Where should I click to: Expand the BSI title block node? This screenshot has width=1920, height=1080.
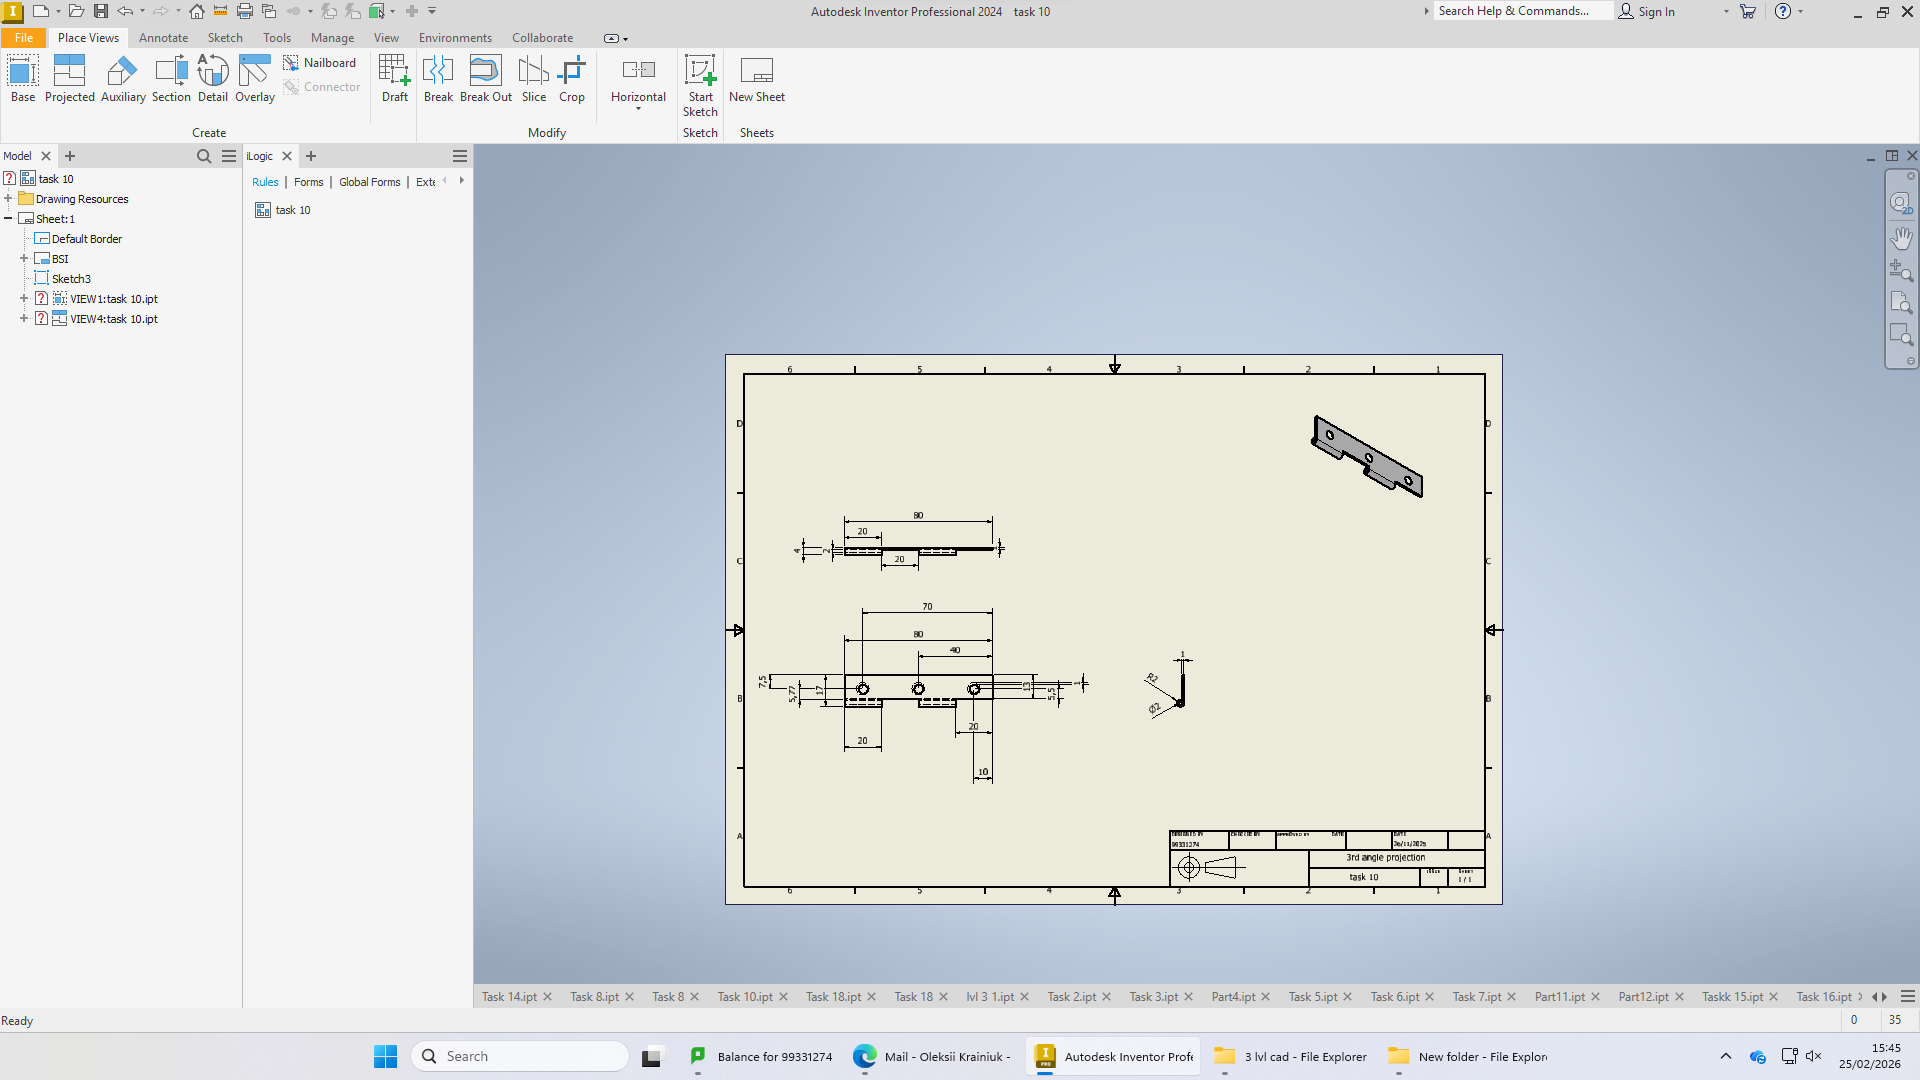pos(24,258)
